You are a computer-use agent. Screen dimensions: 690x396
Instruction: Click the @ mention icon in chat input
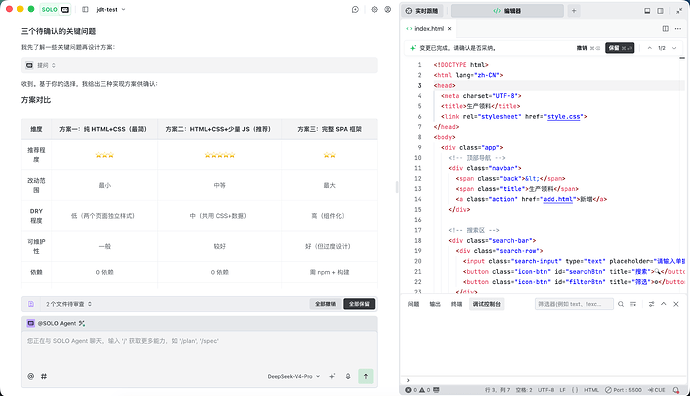tap(30, 376)
